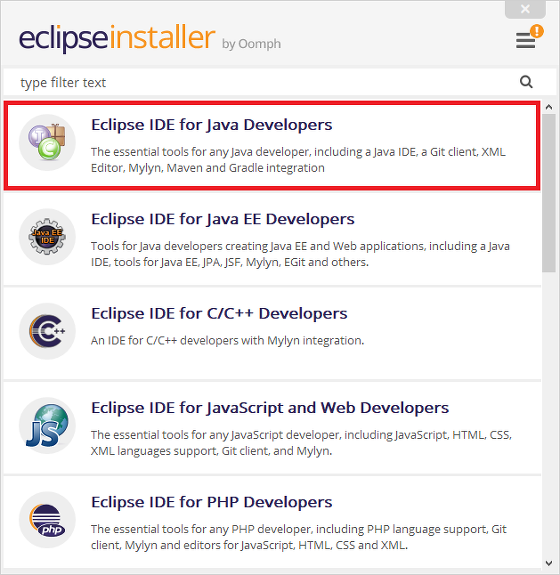Click the PHP package icon
This screenshot has height=575, width=560.
point(47,520)
